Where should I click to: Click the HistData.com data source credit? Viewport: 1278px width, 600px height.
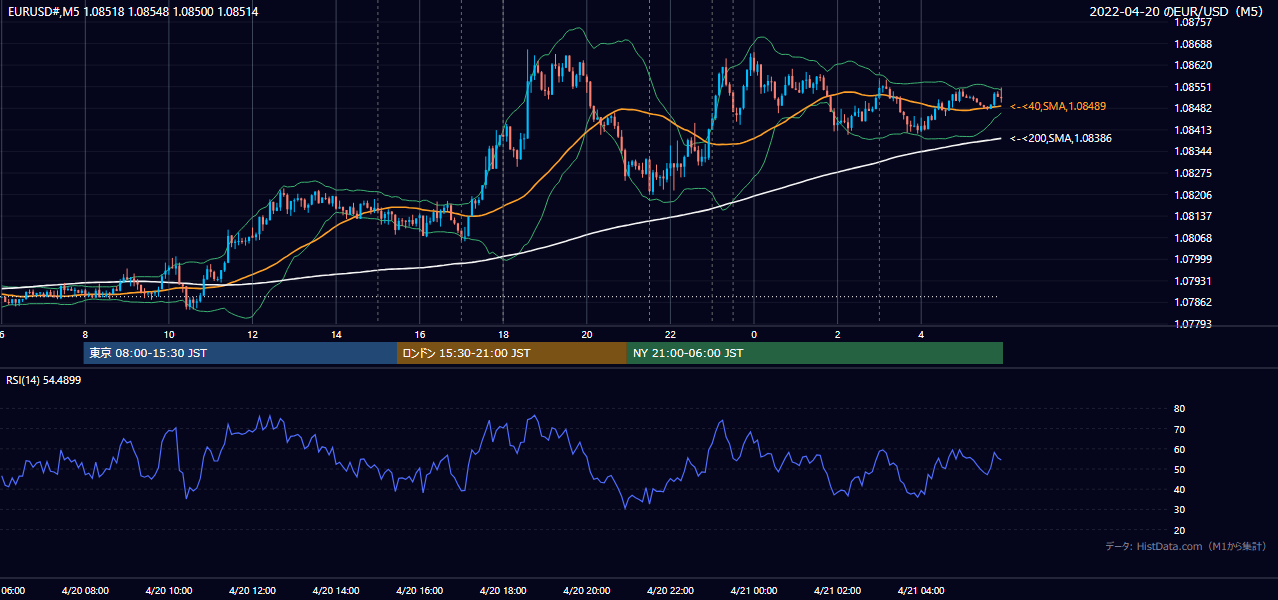point(1186,546)
